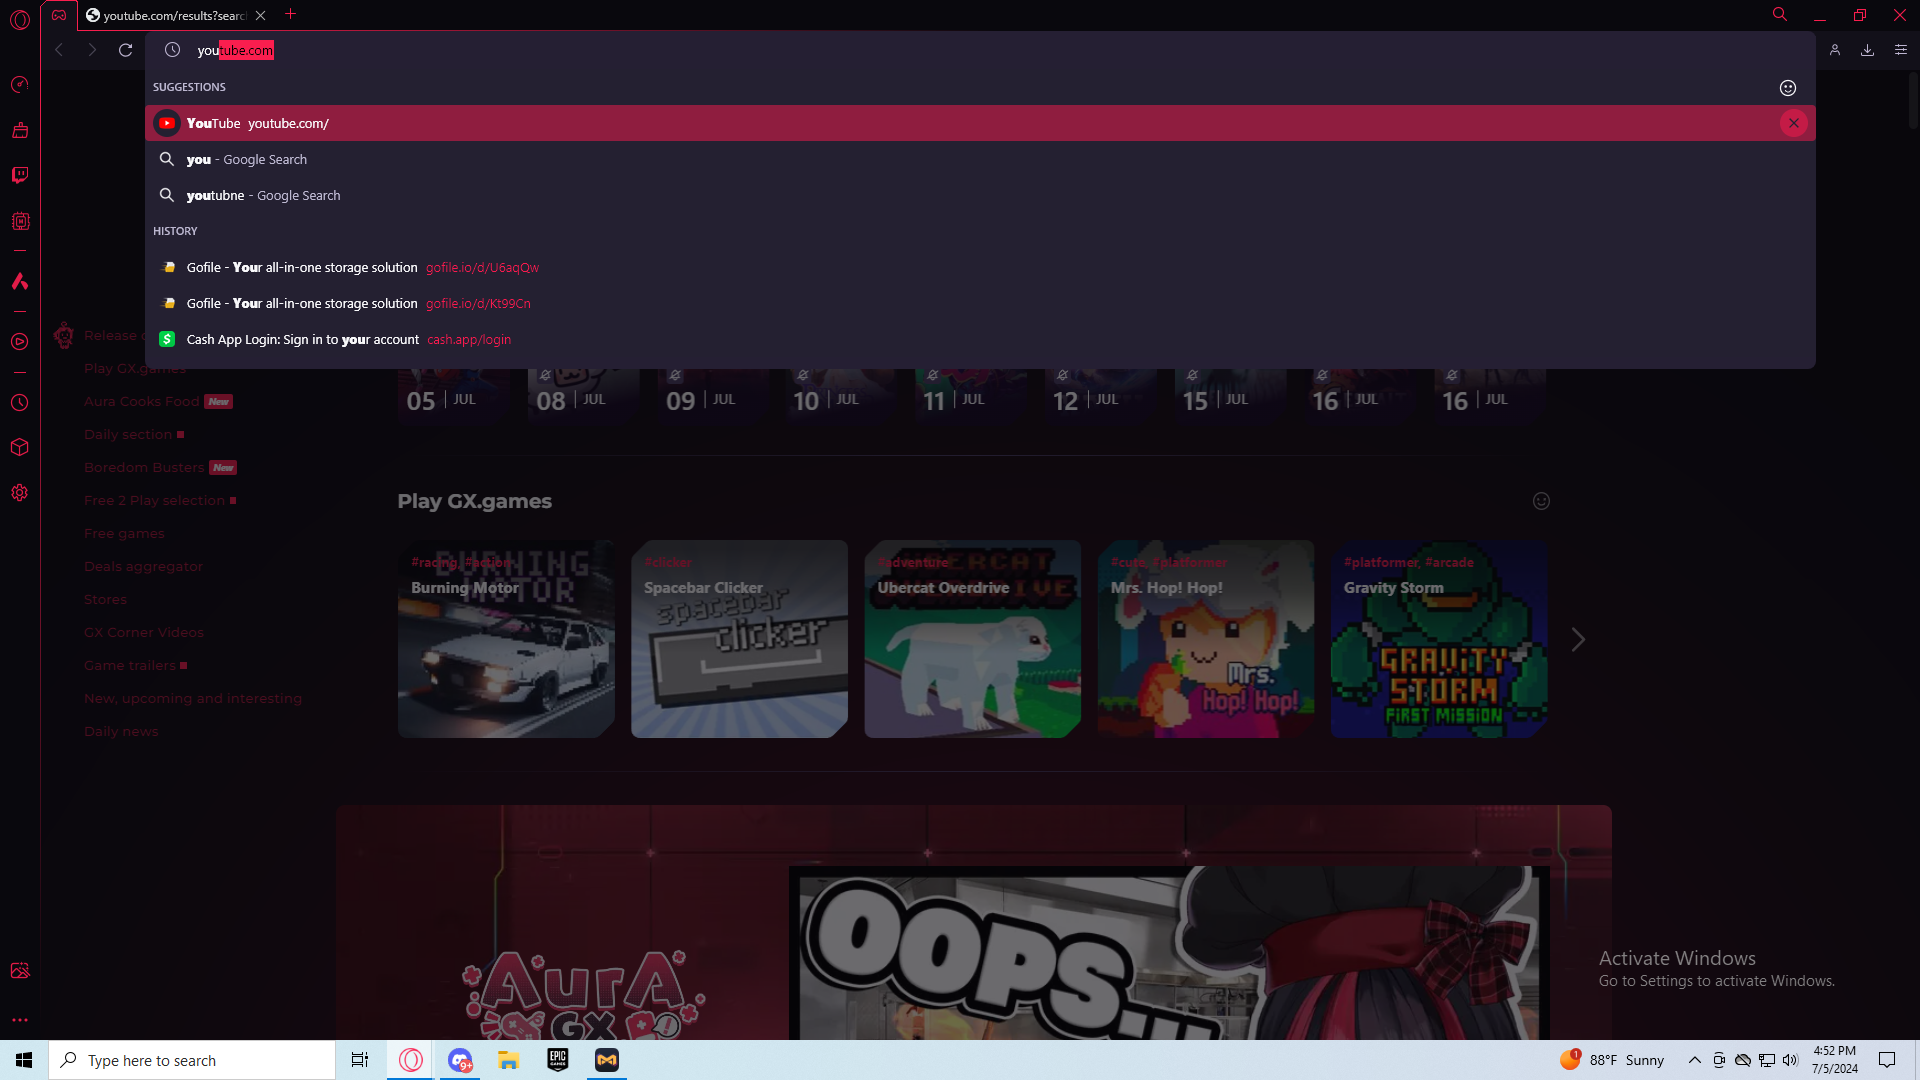Open GX Corner Videos link

point(144,632)
